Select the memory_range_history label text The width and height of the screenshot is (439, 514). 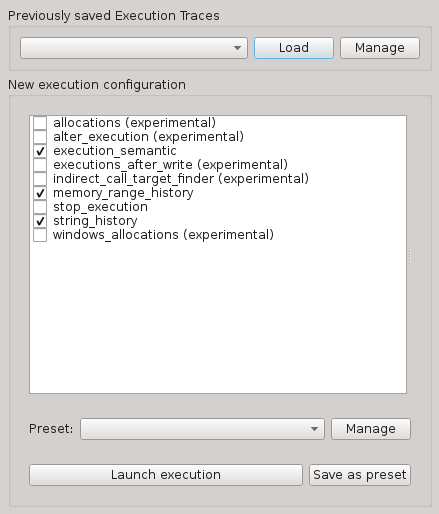(x=123, y=193)
